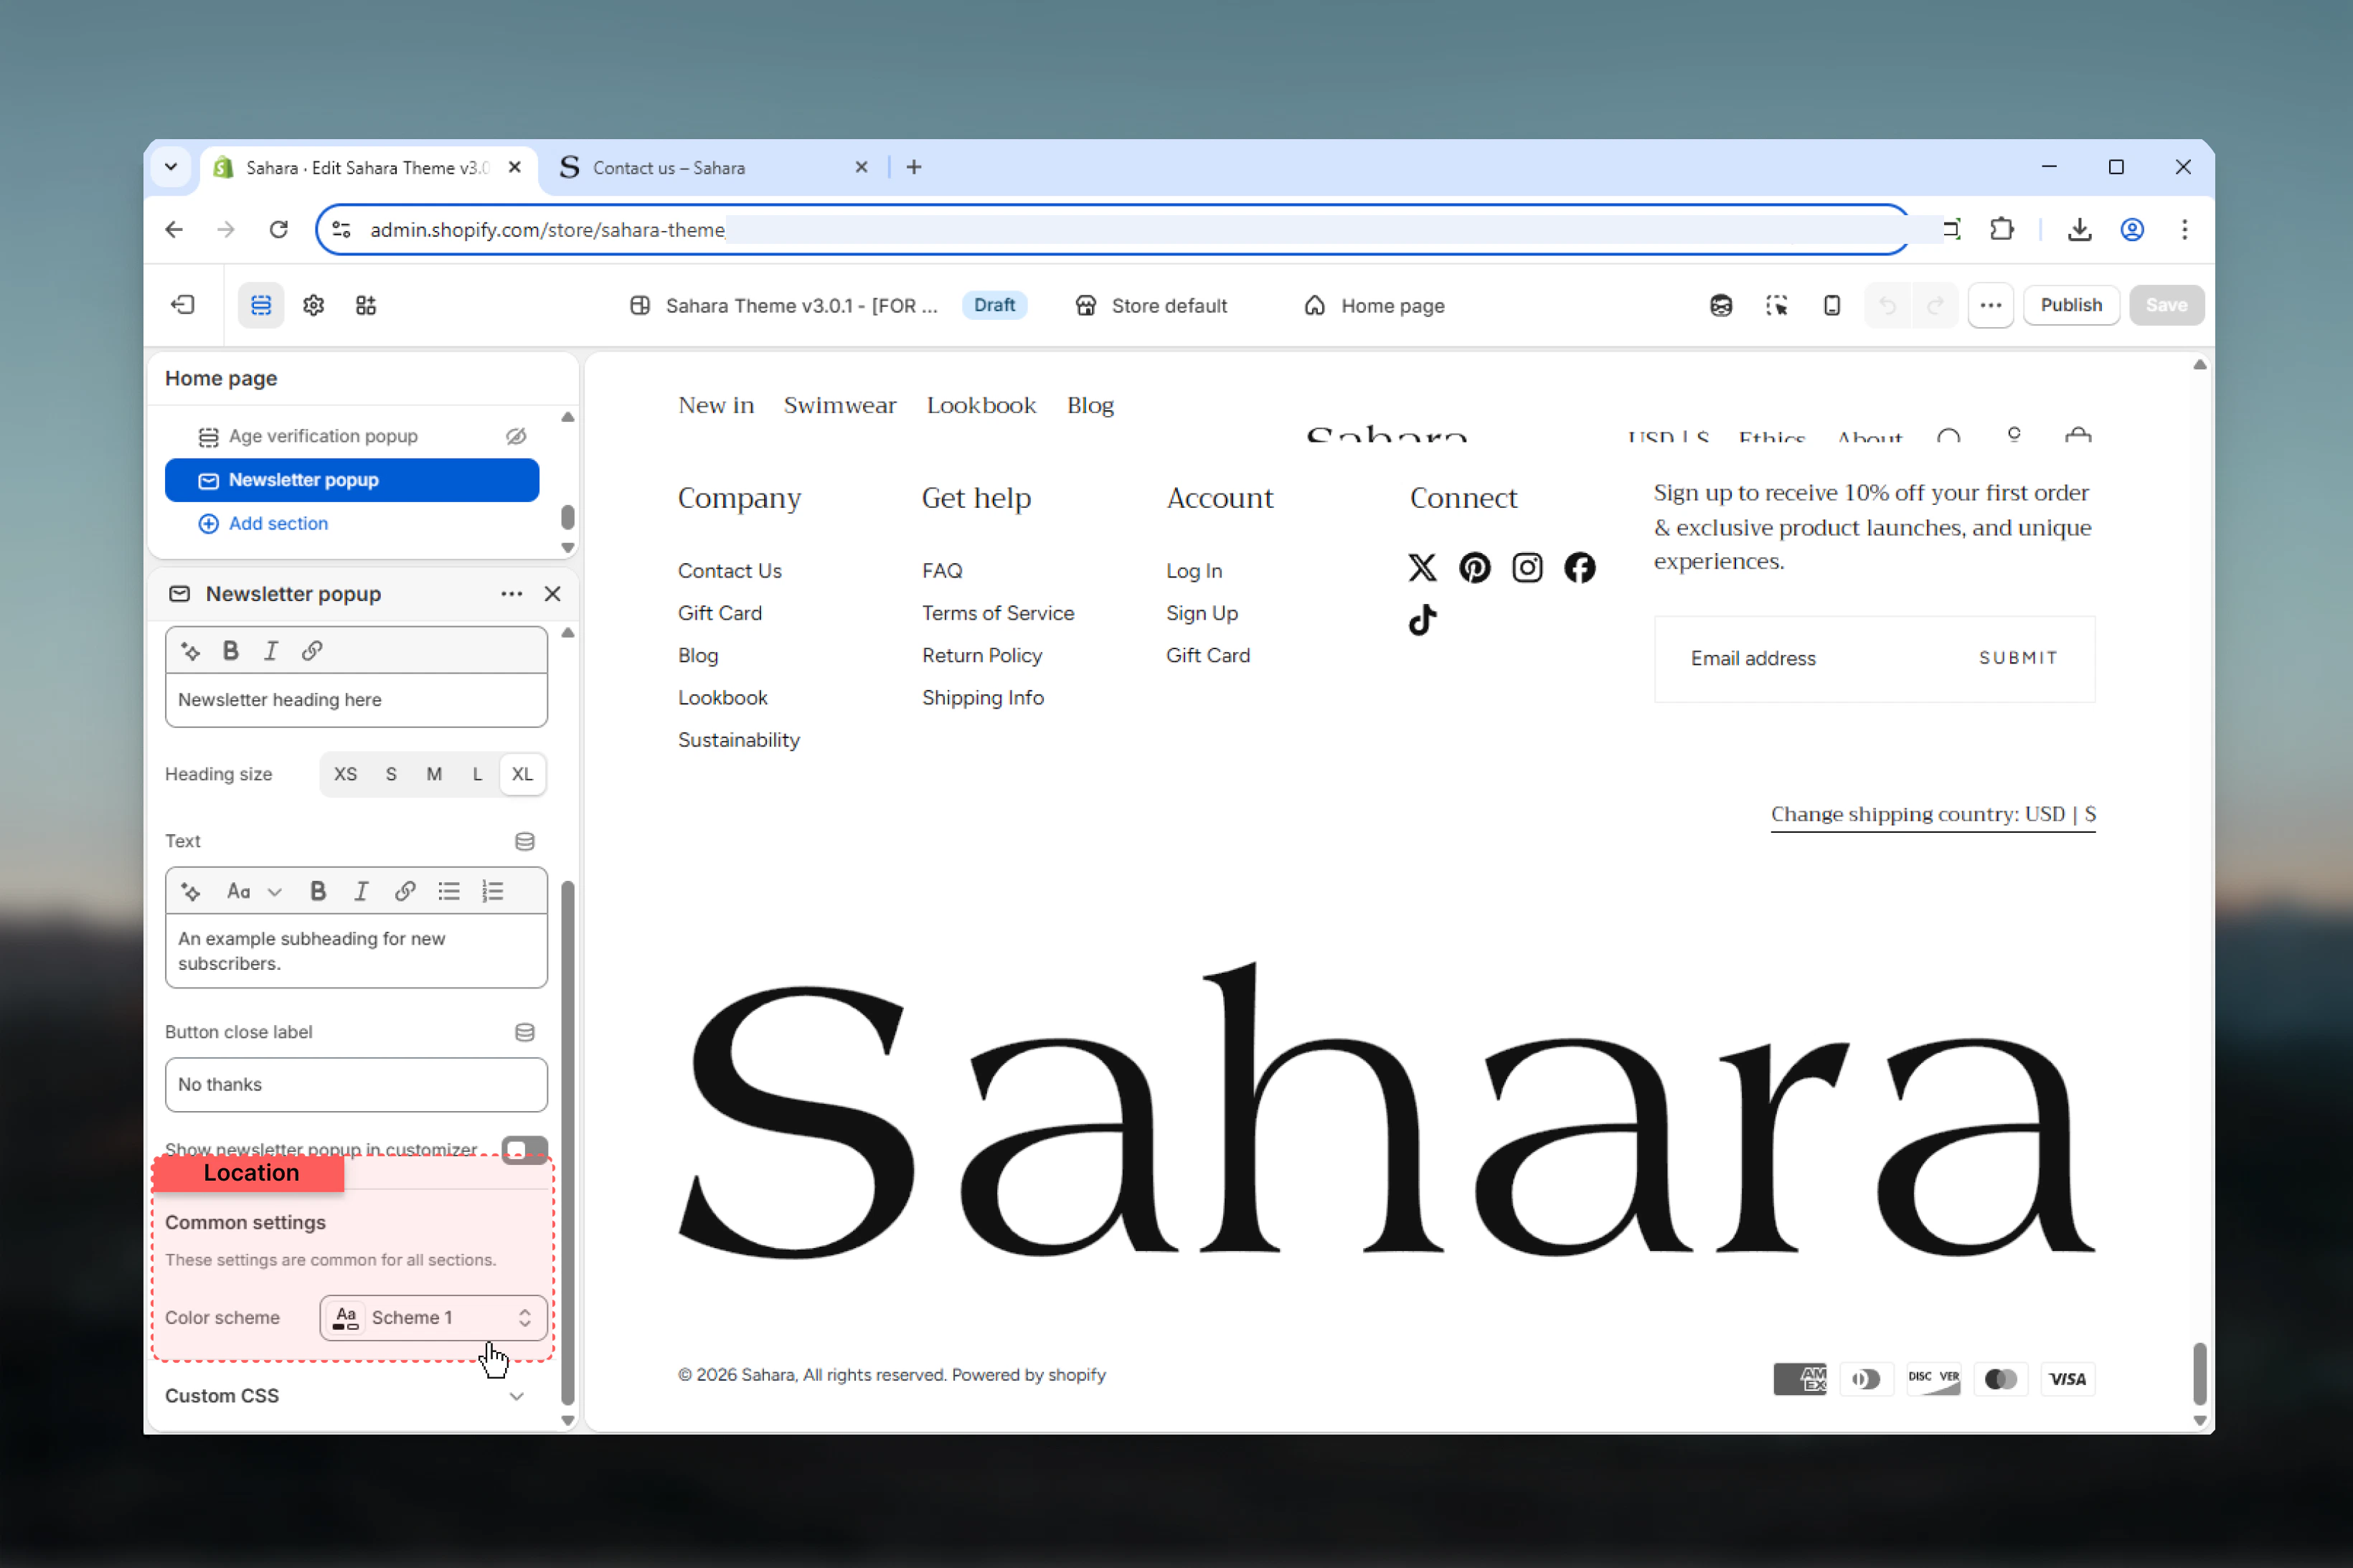Apply bold in the heading editor
This screenshot has width=2353, height=1568.
click(x=231, y=651)
